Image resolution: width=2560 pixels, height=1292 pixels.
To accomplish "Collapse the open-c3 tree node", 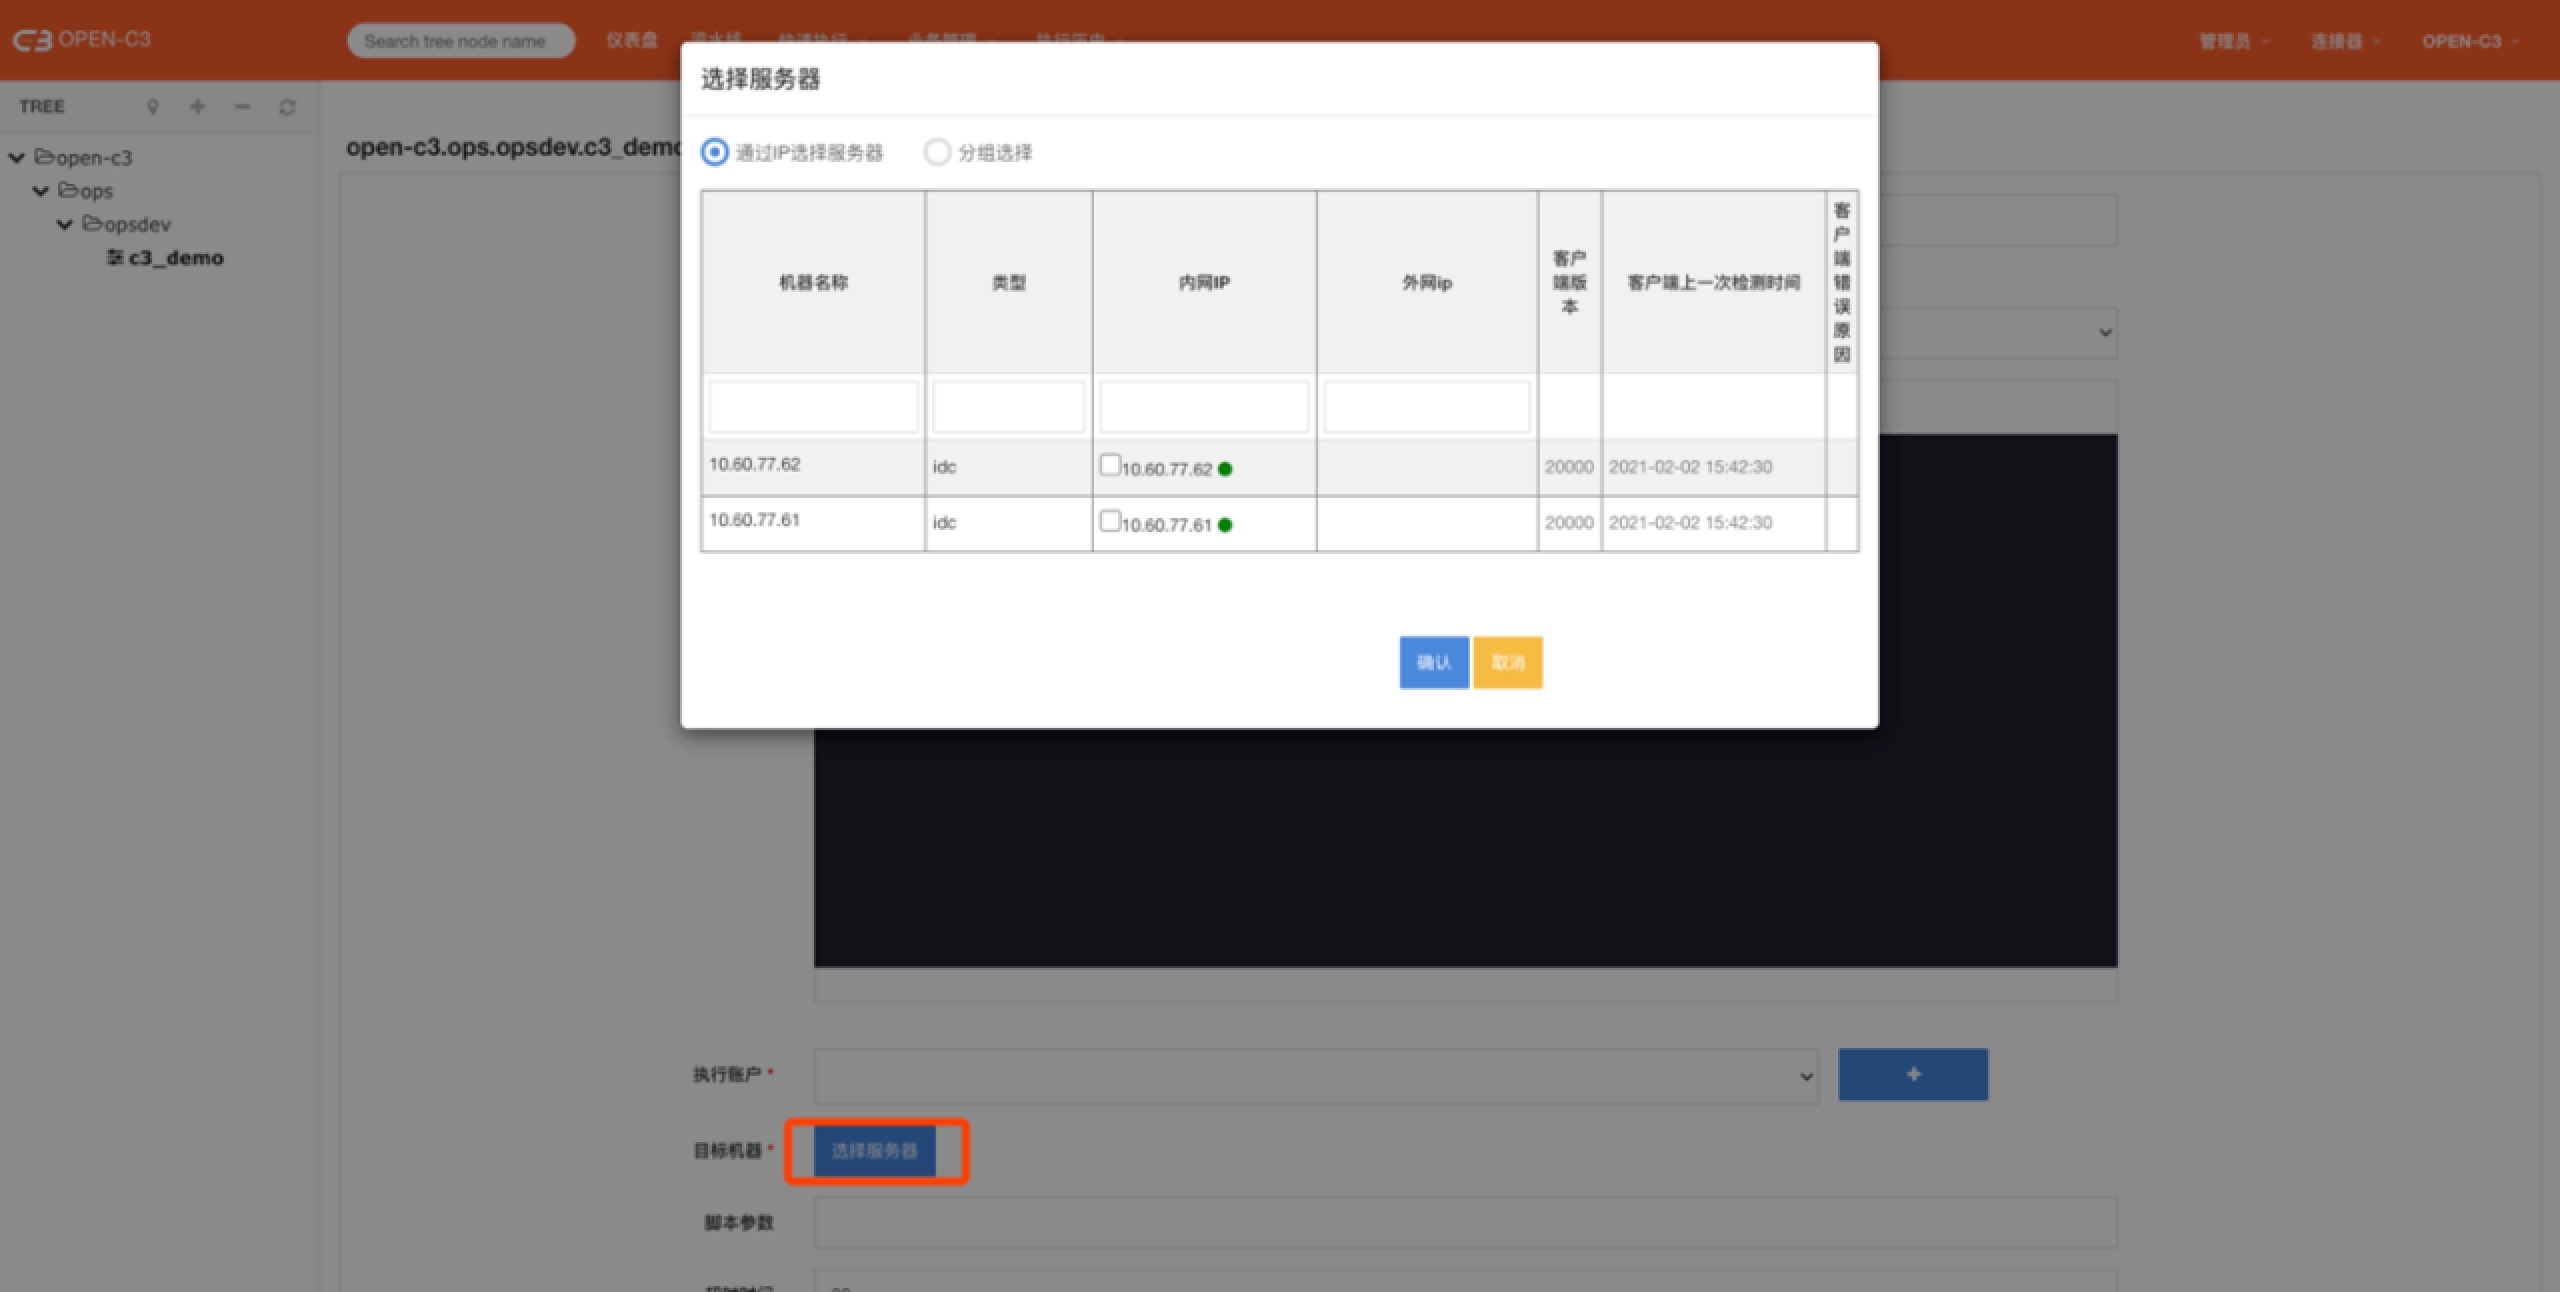I will [17, 158].
